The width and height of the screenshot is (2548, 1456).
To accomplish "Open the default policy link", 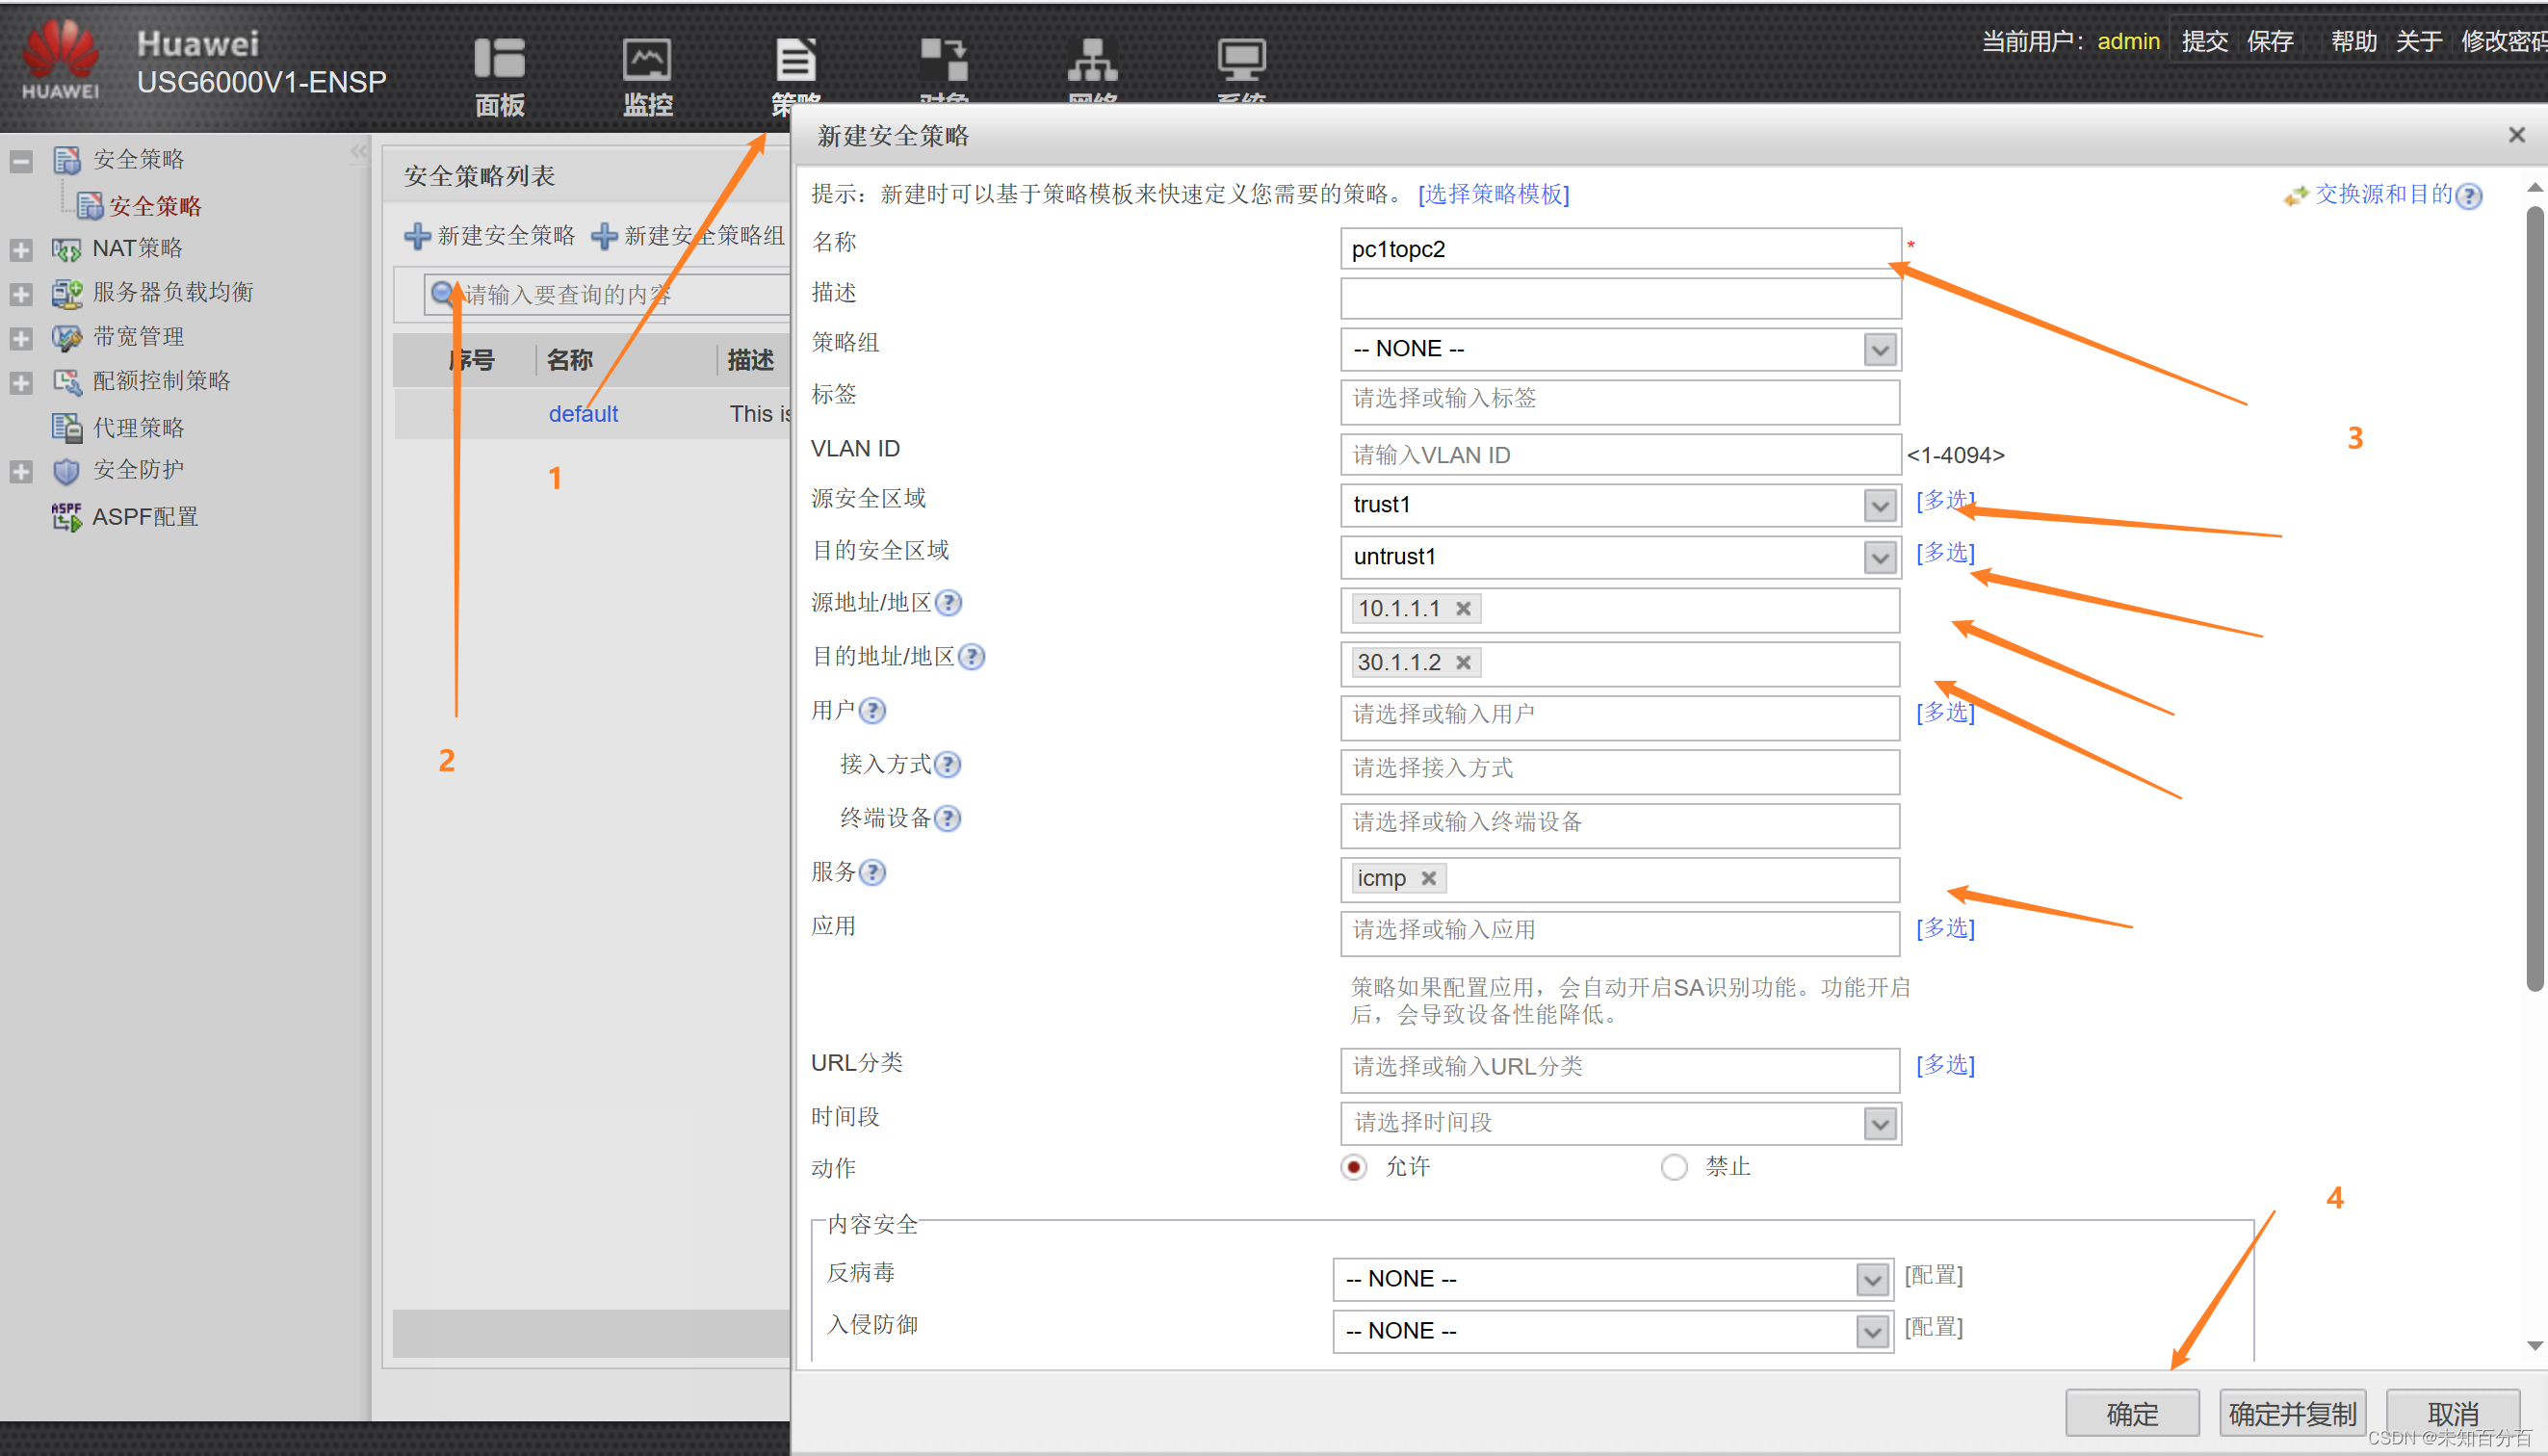I will 583,414.
